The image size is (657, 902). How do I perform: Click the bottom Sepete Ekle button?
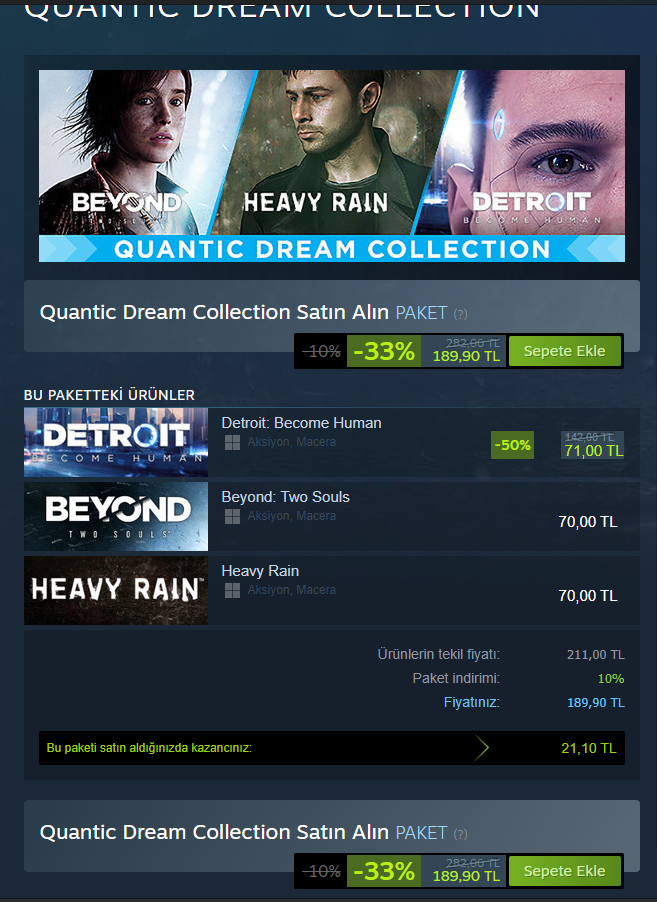564,871
